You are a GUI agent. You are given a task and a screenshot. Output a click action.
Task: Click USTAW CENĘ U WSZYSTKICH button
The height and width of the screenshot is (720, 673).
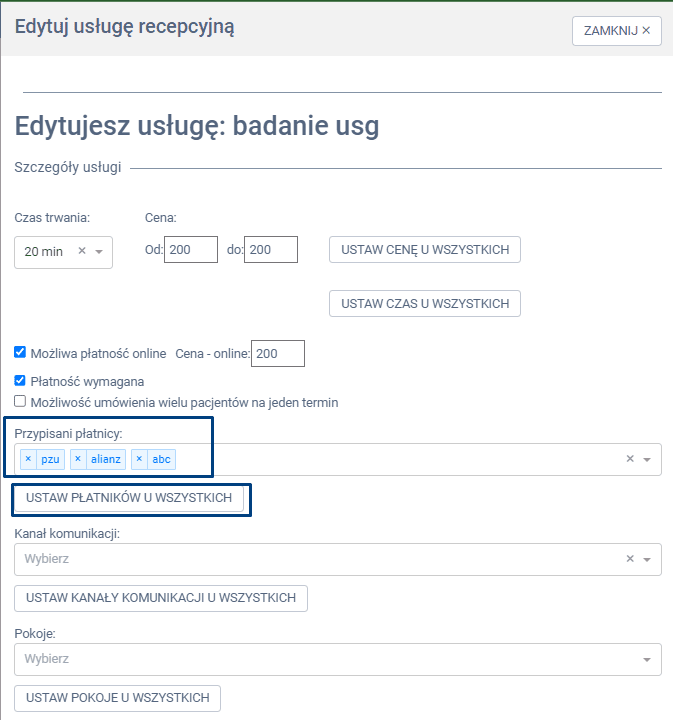click(x=425, y=249)
